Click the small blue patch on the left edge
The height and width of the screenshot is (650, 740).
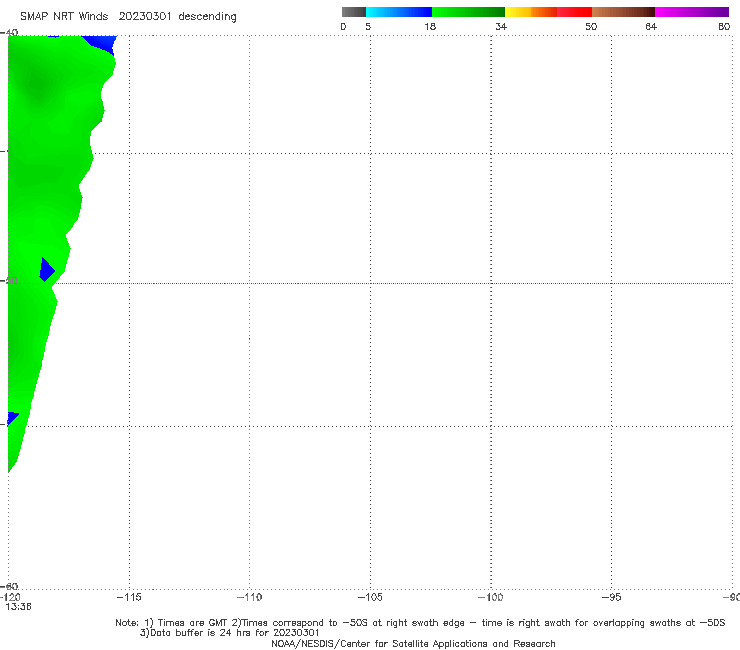[12, 418]
